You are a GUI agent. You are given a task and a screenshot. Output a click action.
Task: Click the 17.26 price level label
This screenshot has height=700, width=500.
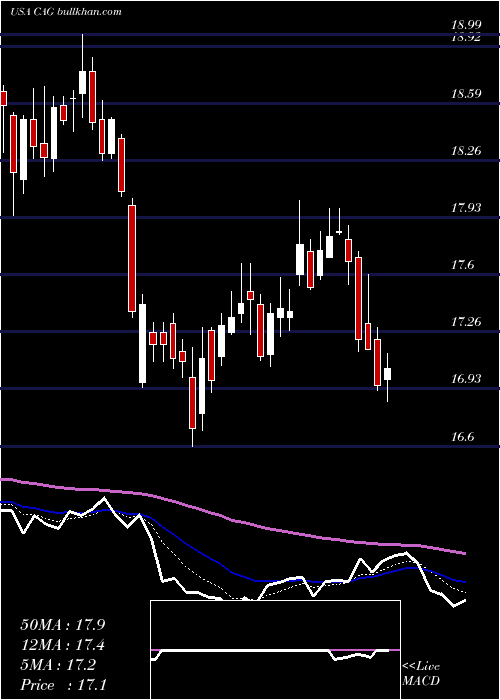(465, 321)
